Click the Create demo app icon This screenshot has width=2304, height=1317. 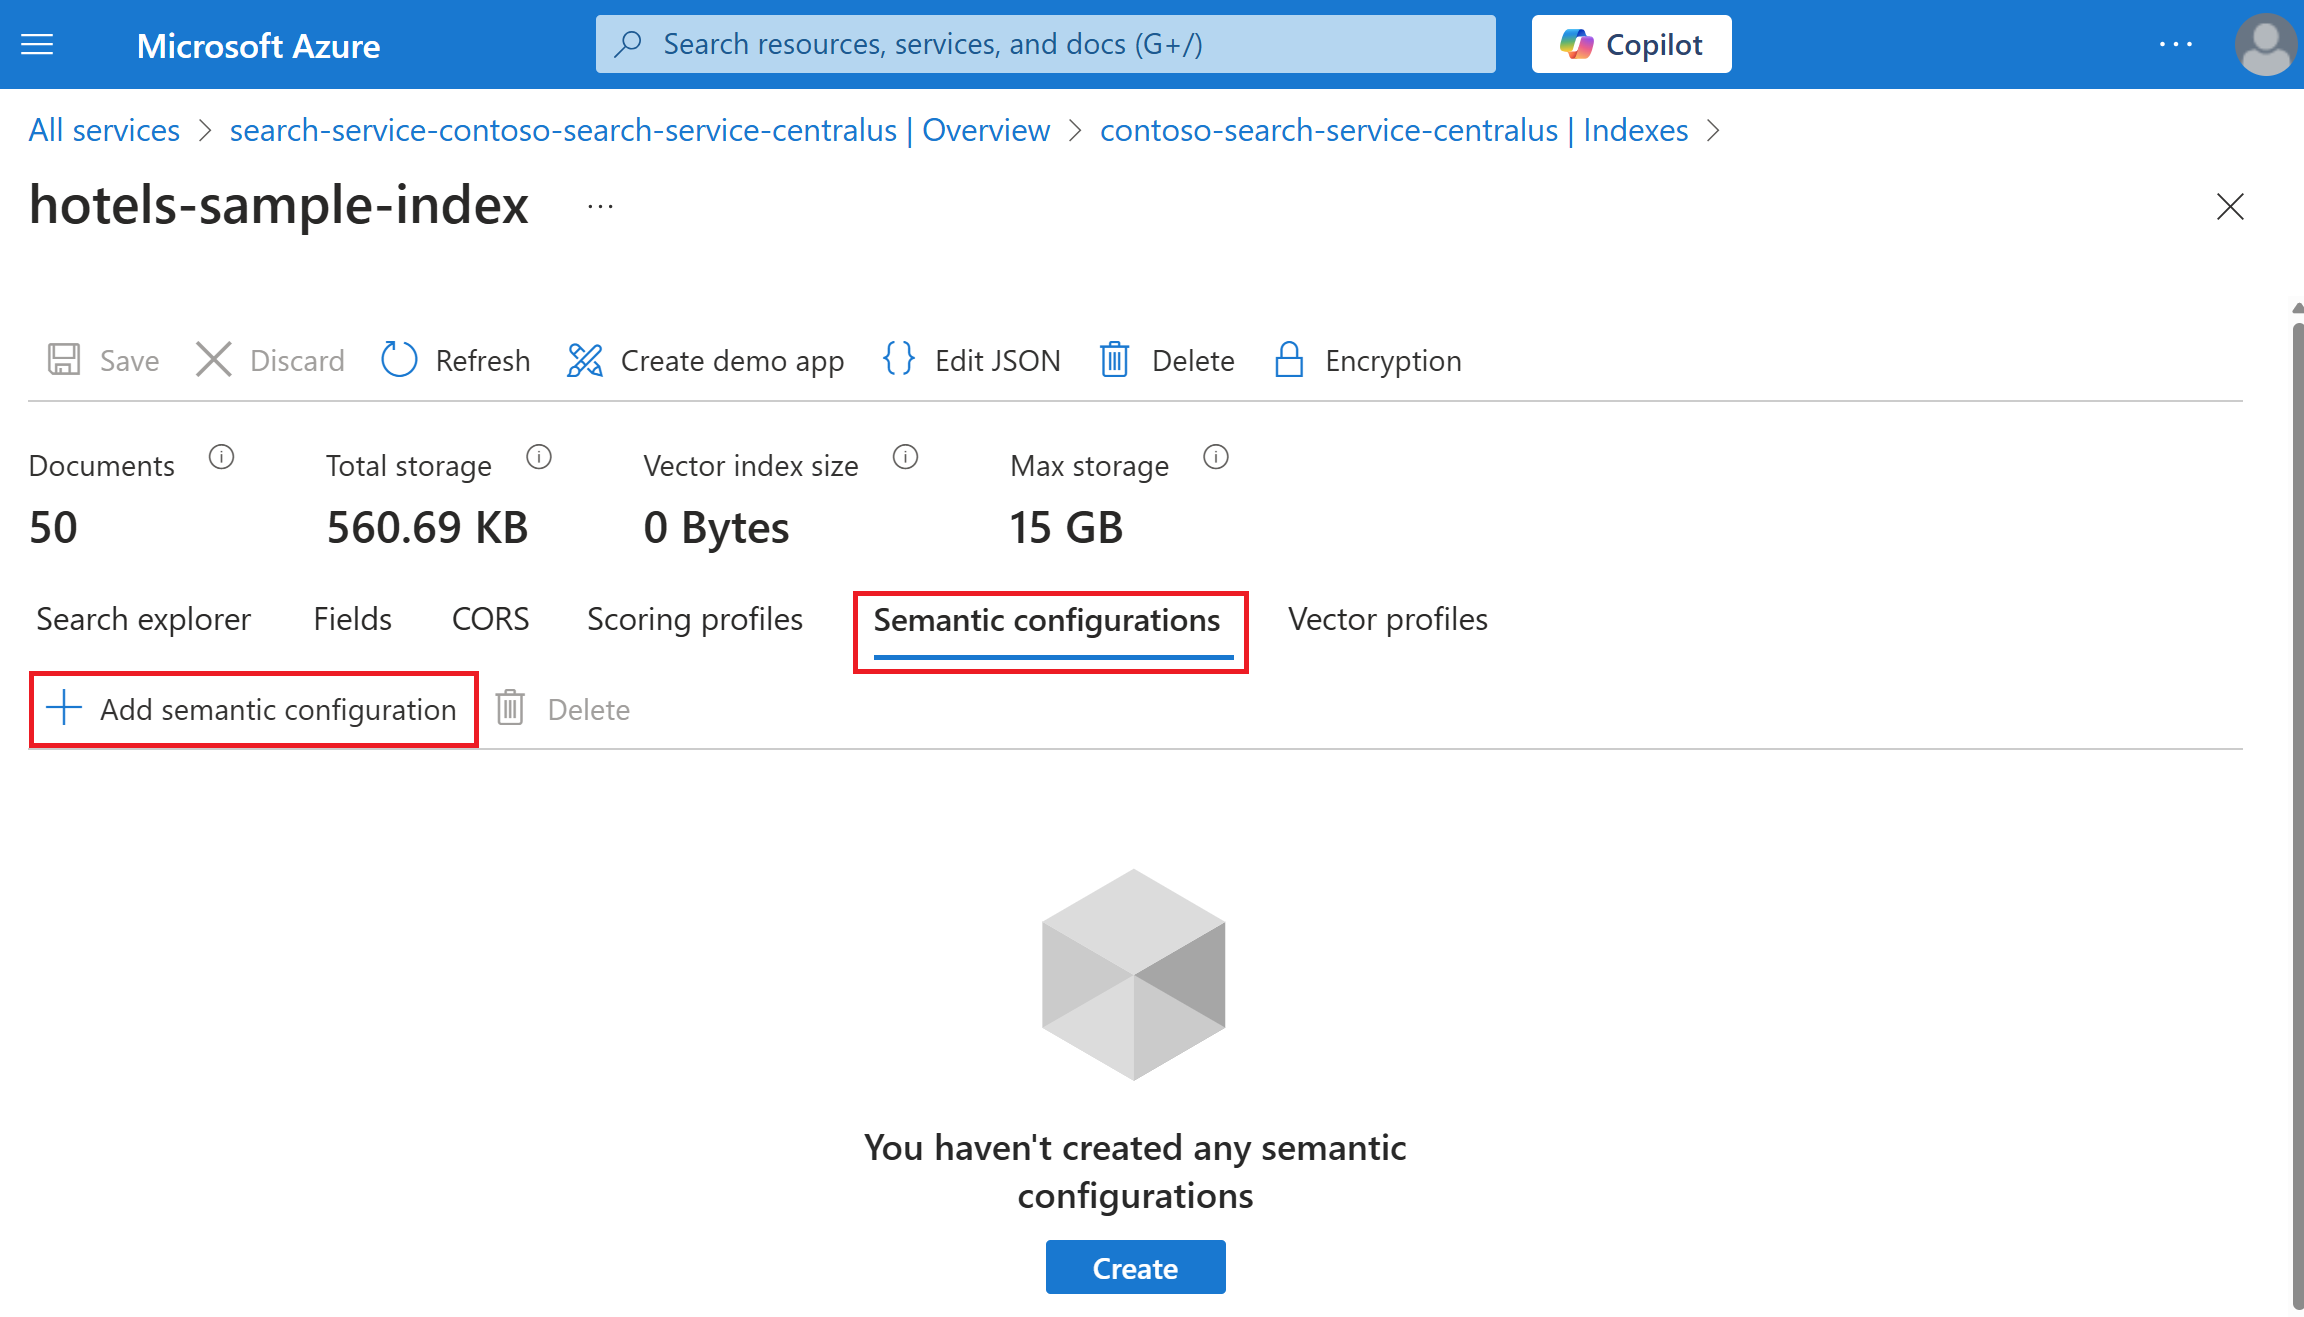[585, 360]
